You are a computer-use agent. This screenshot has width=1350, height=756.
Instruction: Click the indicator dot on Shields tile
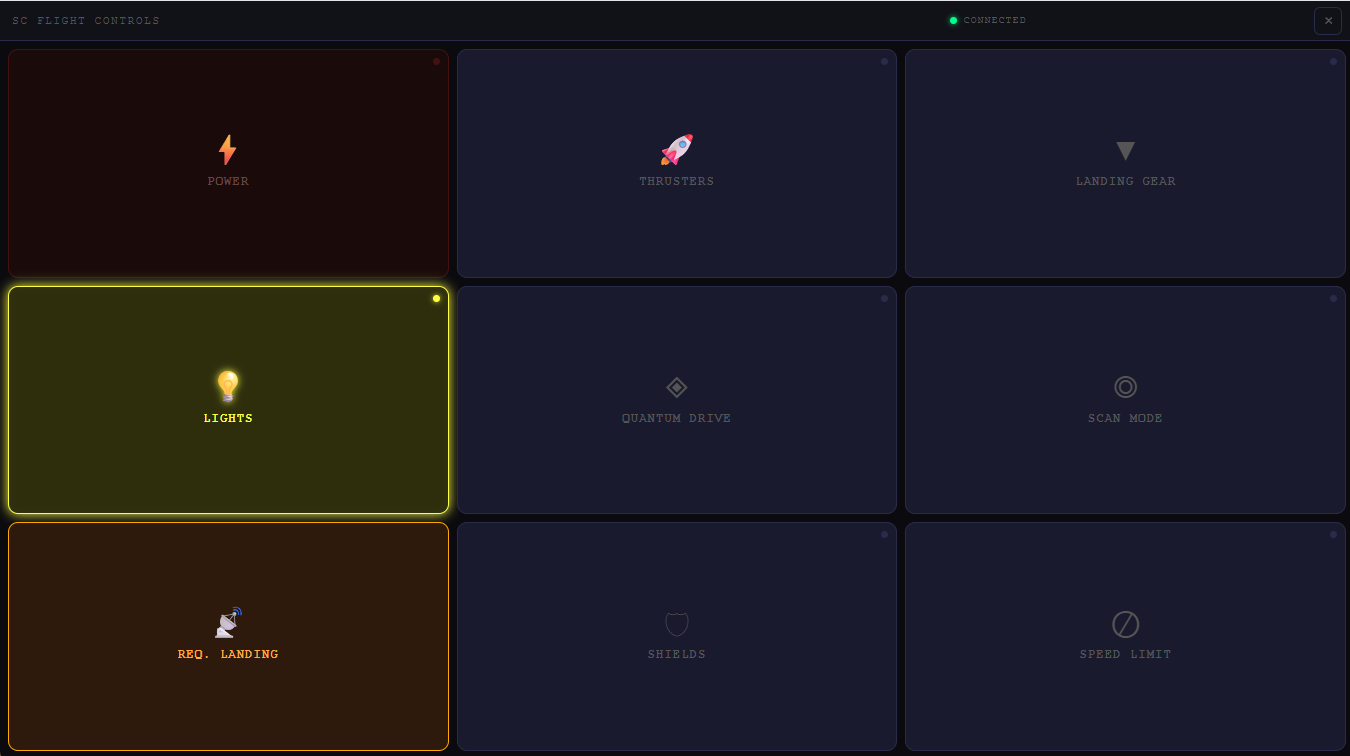pos(884,534)
